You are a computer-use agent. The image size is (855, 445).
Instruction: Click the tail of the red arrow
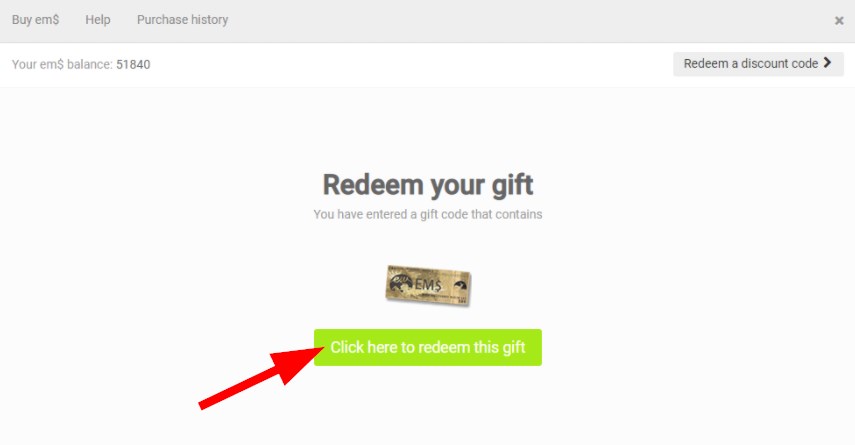[203, 405]
